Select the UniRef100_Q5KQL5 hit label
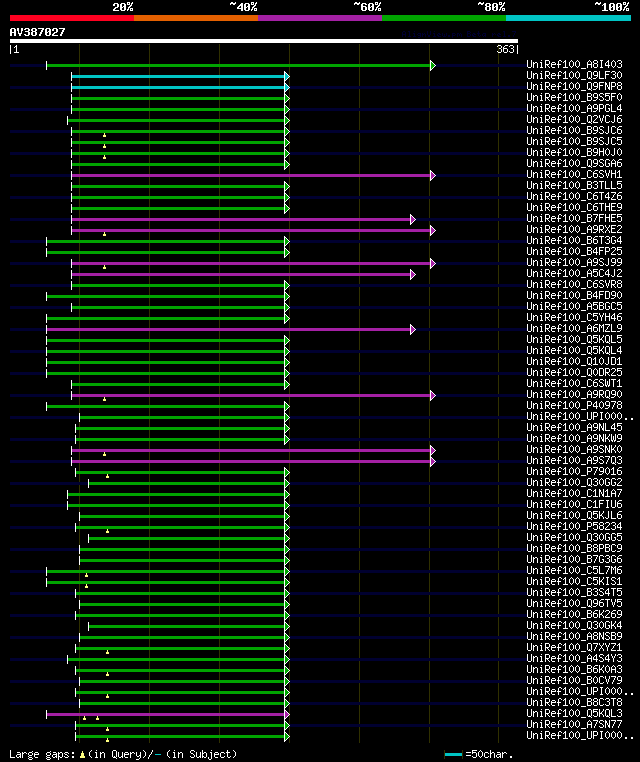The width and height of the screenshot is (640, 762). 574,339
